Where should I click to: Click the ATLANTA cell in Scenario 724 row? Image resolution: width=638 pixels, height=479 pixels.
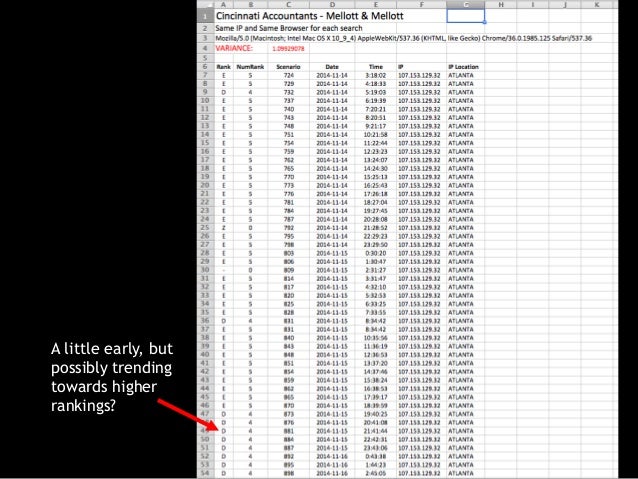coord(463,75)
